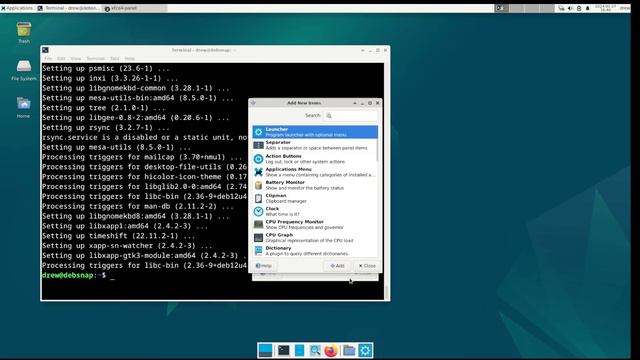Focus the Search field in Add New Items
This screenshot has width=640, height=360.
351,116
